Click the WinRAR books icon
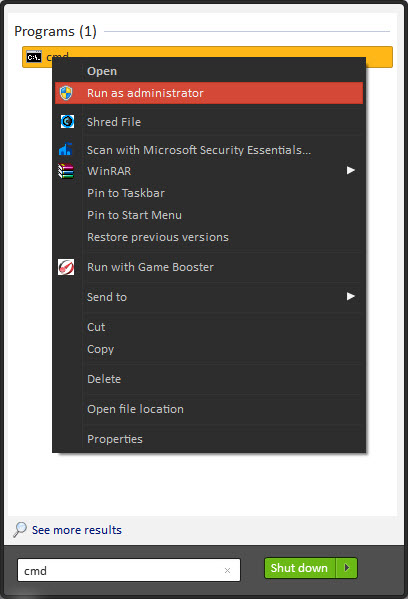This screenshot has height=599, width=408. click(66, 171)
